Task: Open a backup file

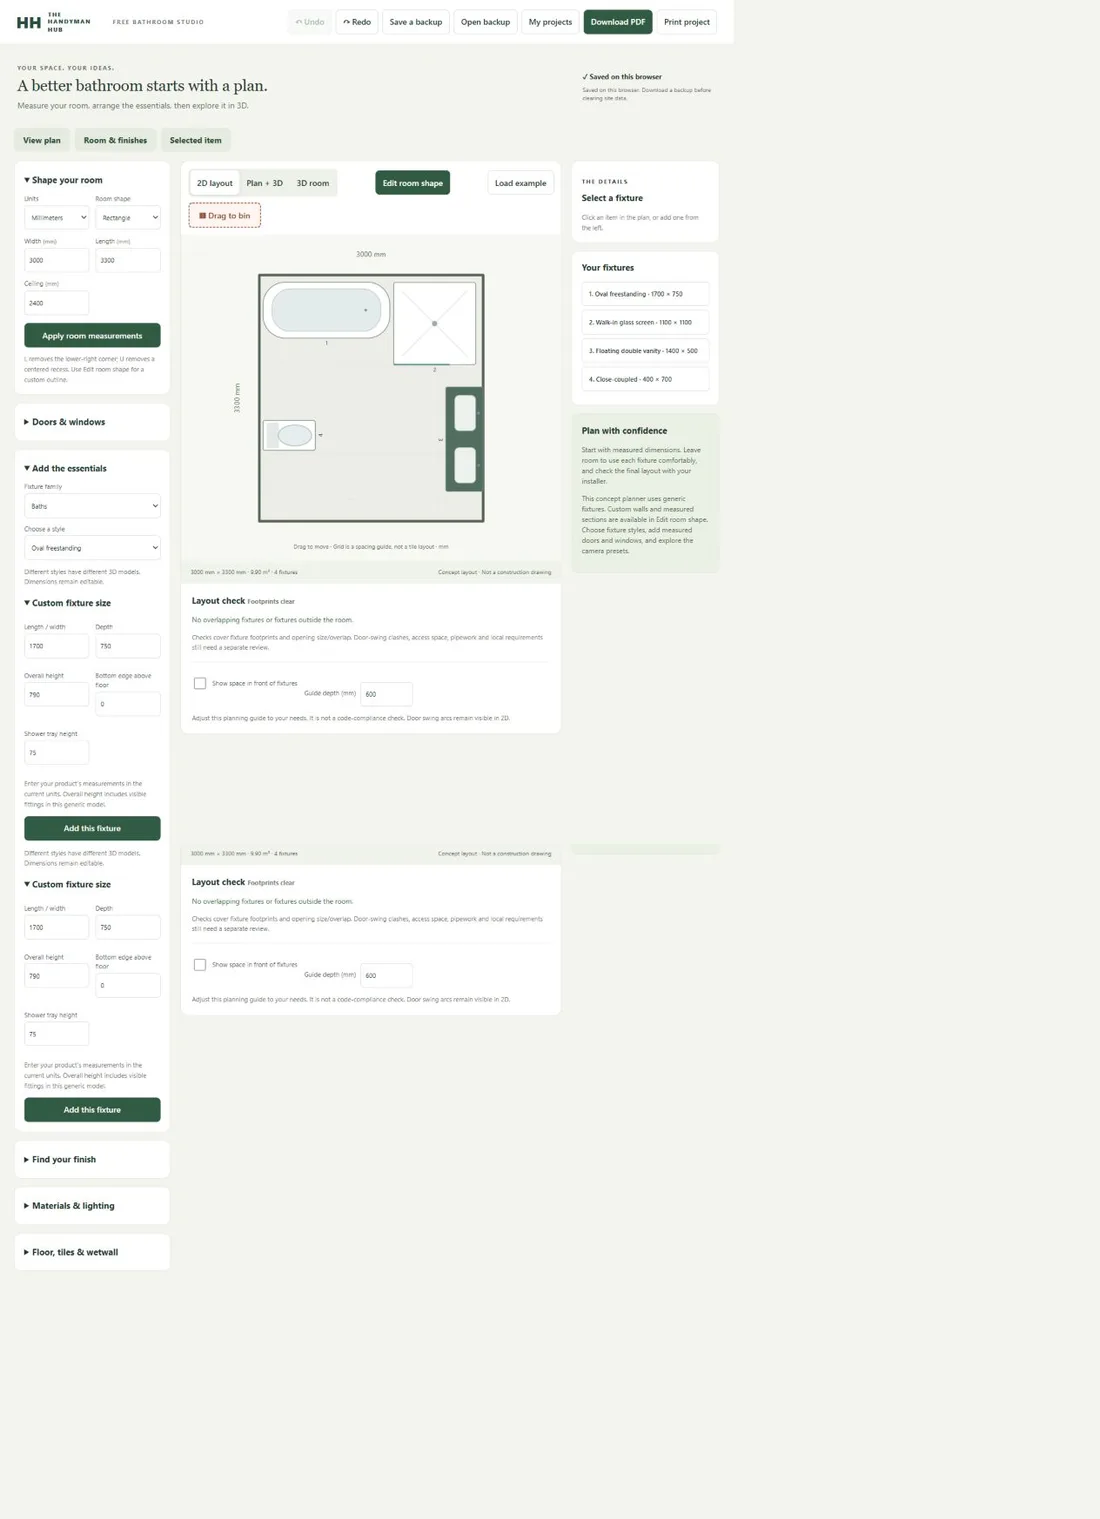Action: [x=485, y=22]
